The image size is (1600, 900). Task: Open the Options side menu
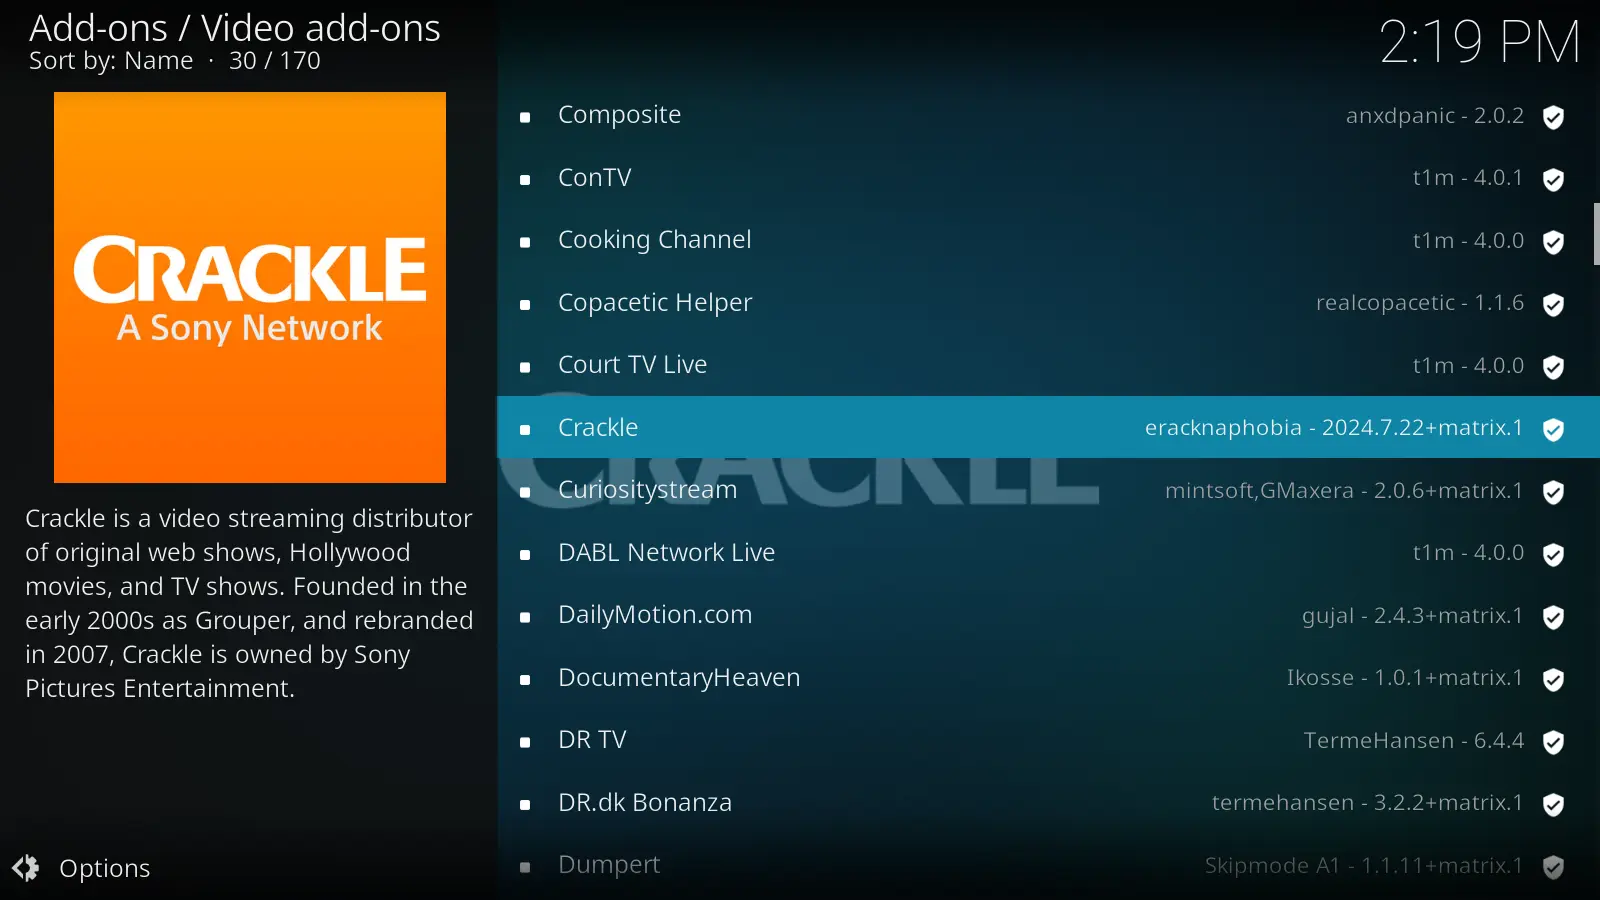pyautogui.click(x=82, y=868)
